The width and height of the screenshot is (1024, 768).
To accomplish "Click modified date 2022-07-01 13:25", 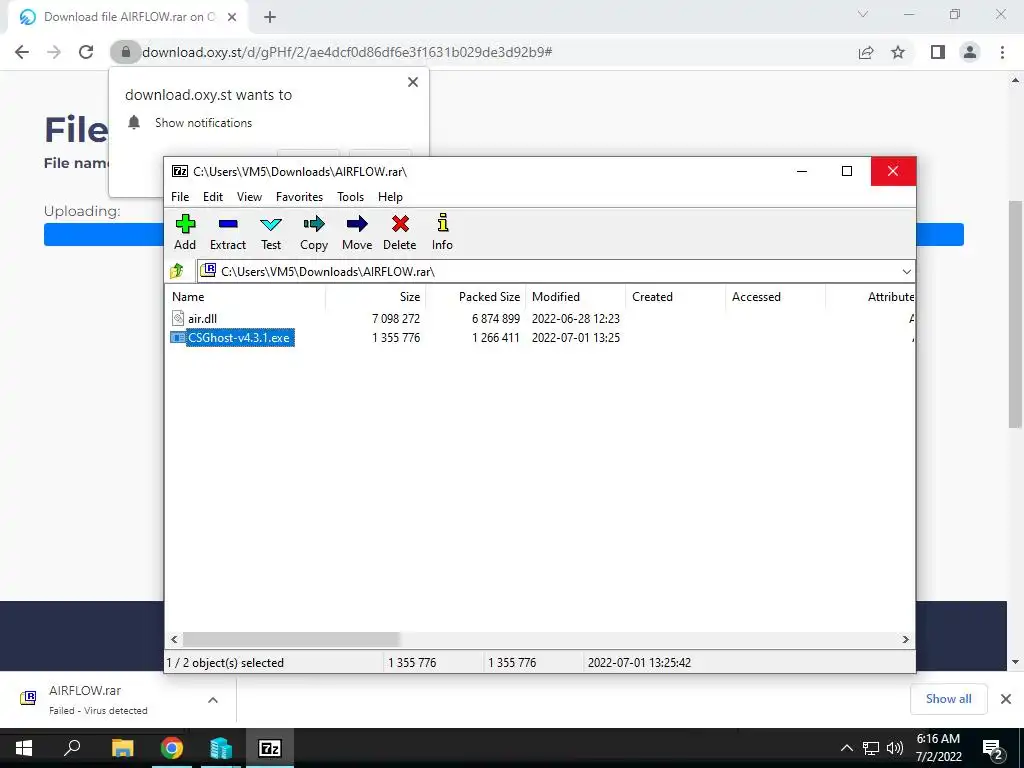I will coord(576,338).
